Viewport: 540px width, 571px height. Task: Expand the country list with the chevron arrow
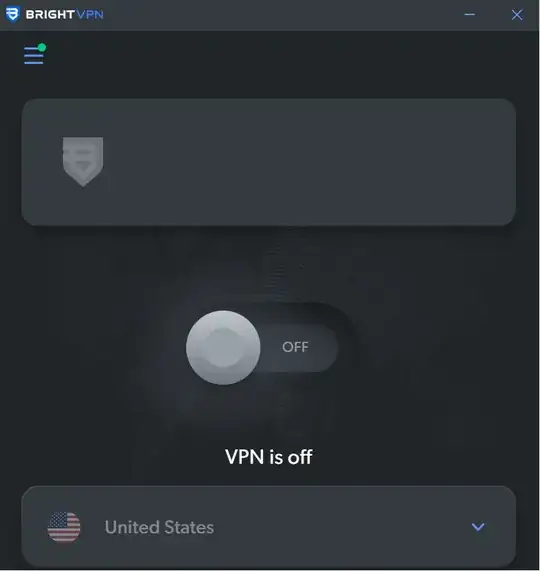478,527
